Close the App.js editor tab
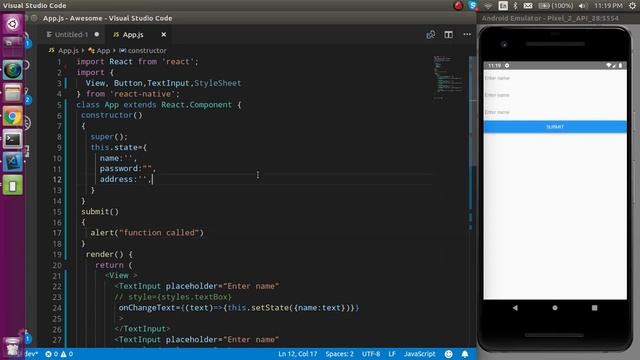The image size is (640, 360). pyautogui.click(x=164, y=35)
